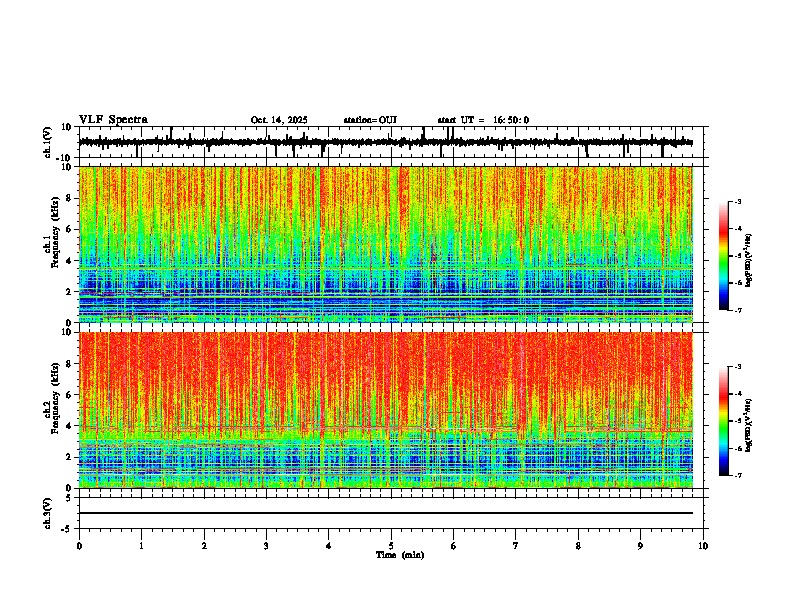
Task: Click the 'ch.1(V)' axis label
Action: (47, 142)
